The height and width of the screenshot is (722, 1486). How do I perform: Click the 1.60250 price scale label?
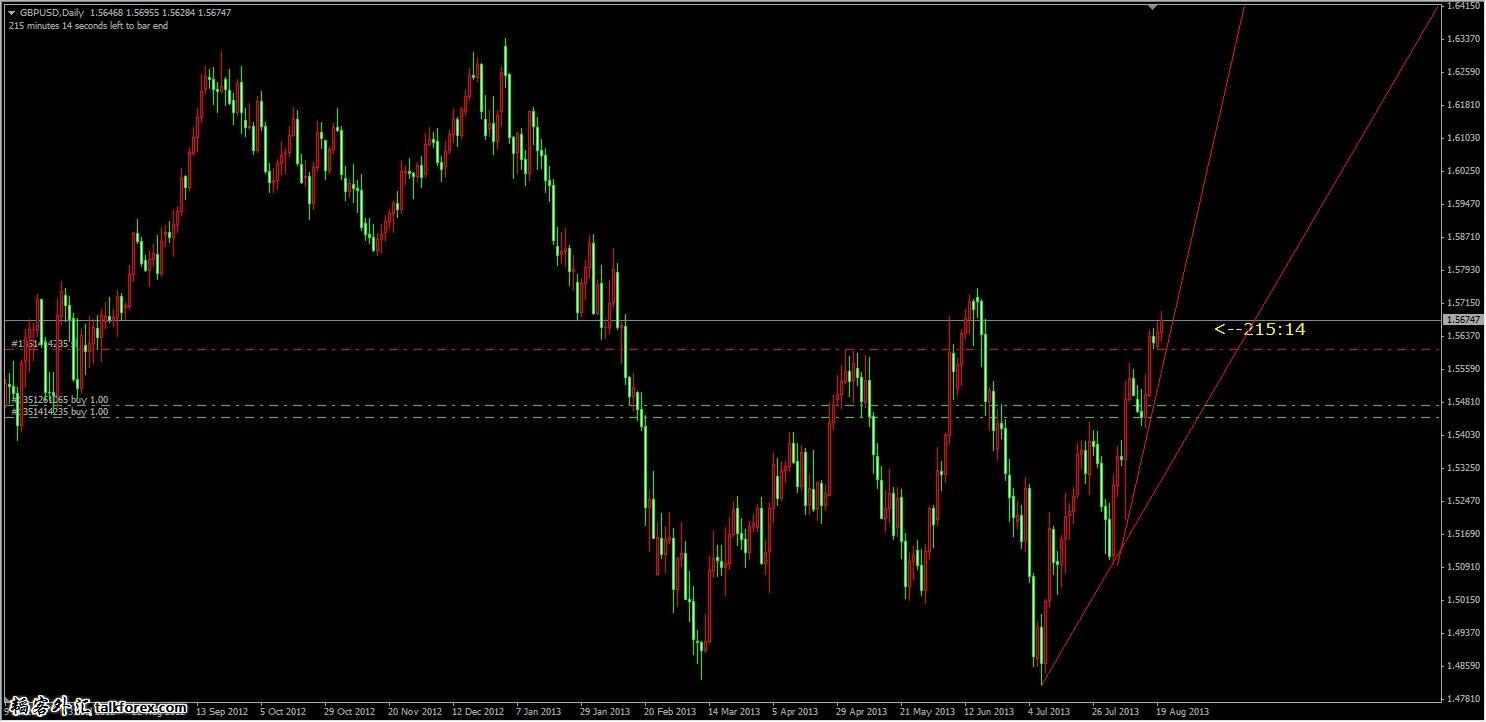1464,171
